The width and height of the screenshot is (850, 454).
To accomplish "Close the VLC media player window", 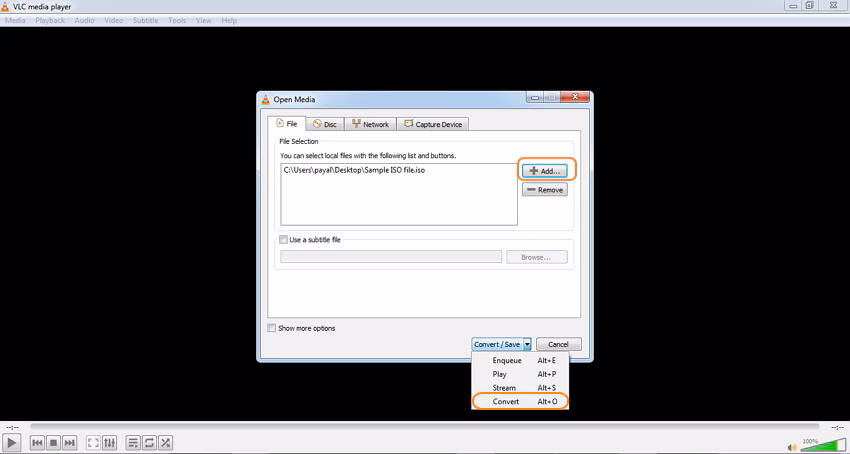I will [x=834, y=5].
